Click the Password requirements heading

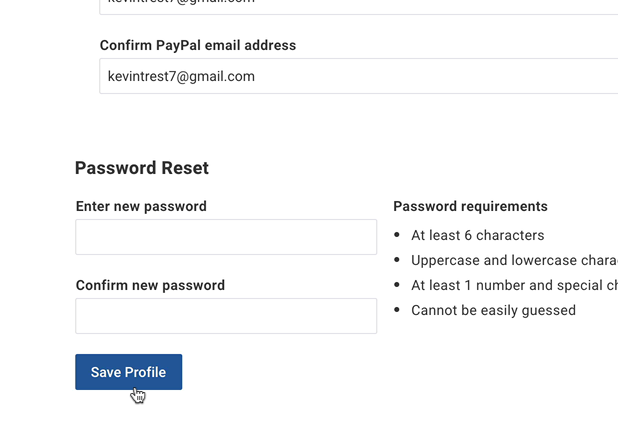[470, 206]
